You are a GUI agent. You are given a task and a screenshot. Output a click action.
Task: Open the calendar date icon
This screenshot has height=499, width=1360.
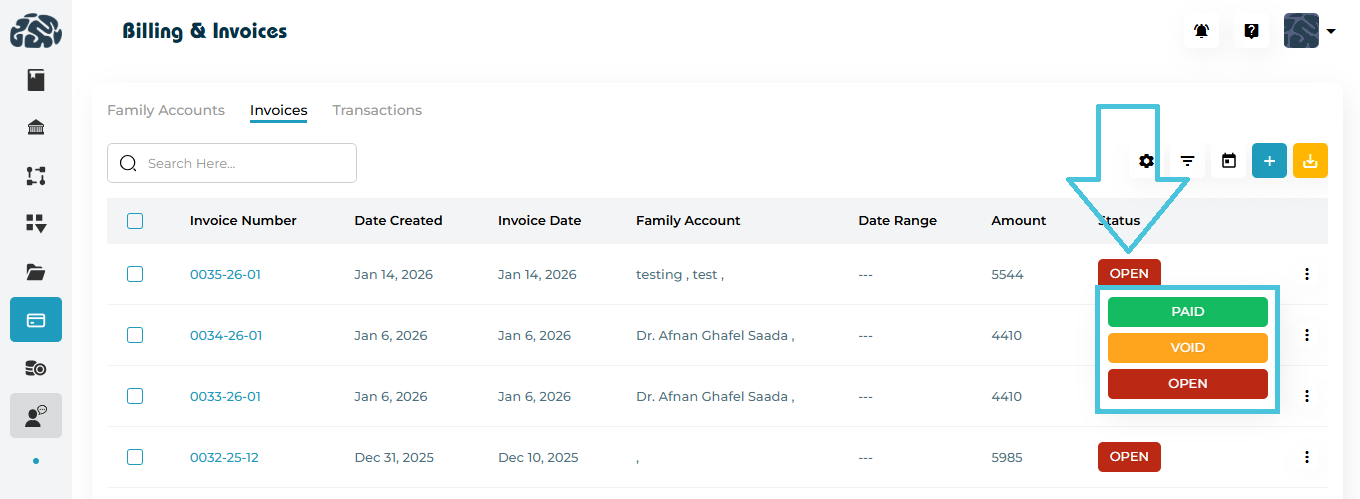(1229, 161)
